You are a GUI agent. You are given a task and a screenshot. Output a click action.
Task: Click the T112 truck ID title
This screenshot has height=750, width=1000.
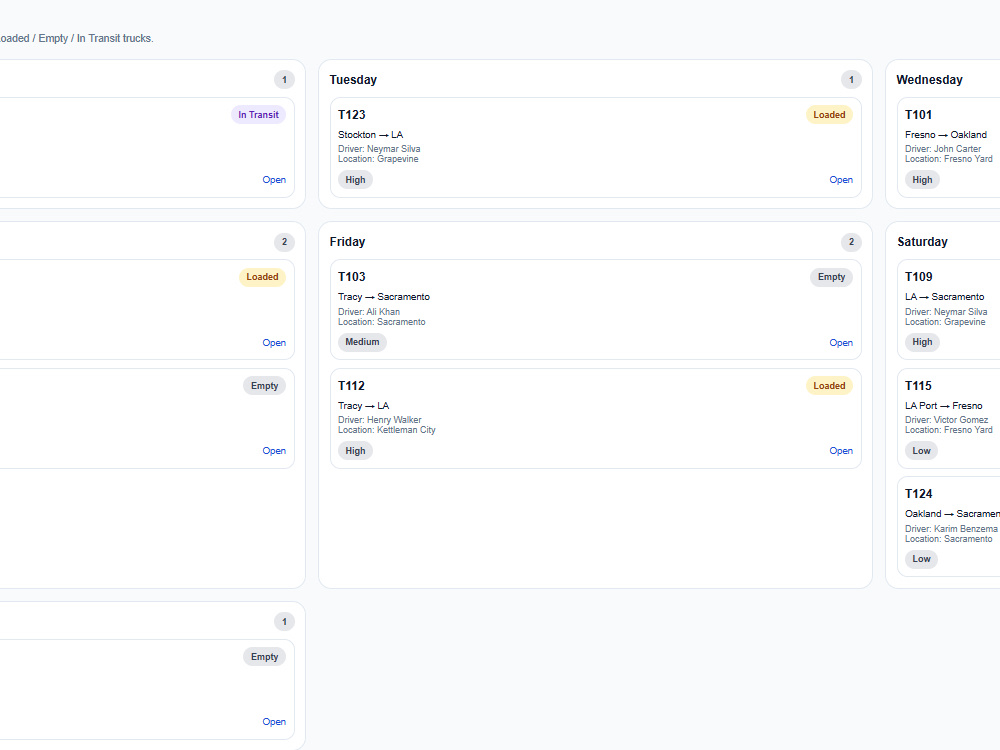coord(351,386)
